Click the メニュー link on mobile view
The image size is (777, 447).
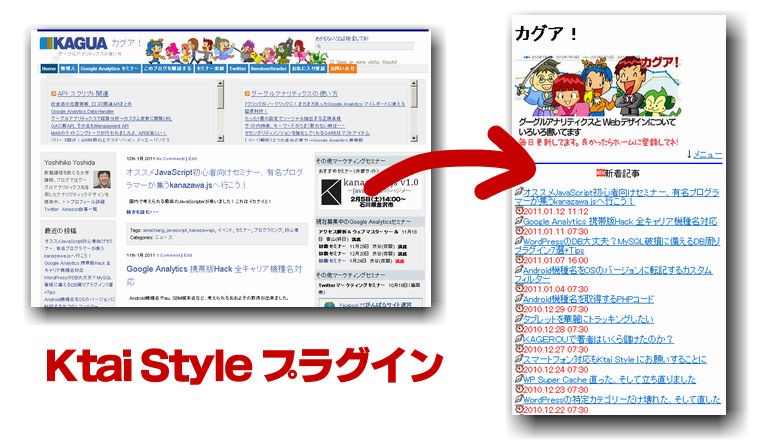(x=707, y=155)
